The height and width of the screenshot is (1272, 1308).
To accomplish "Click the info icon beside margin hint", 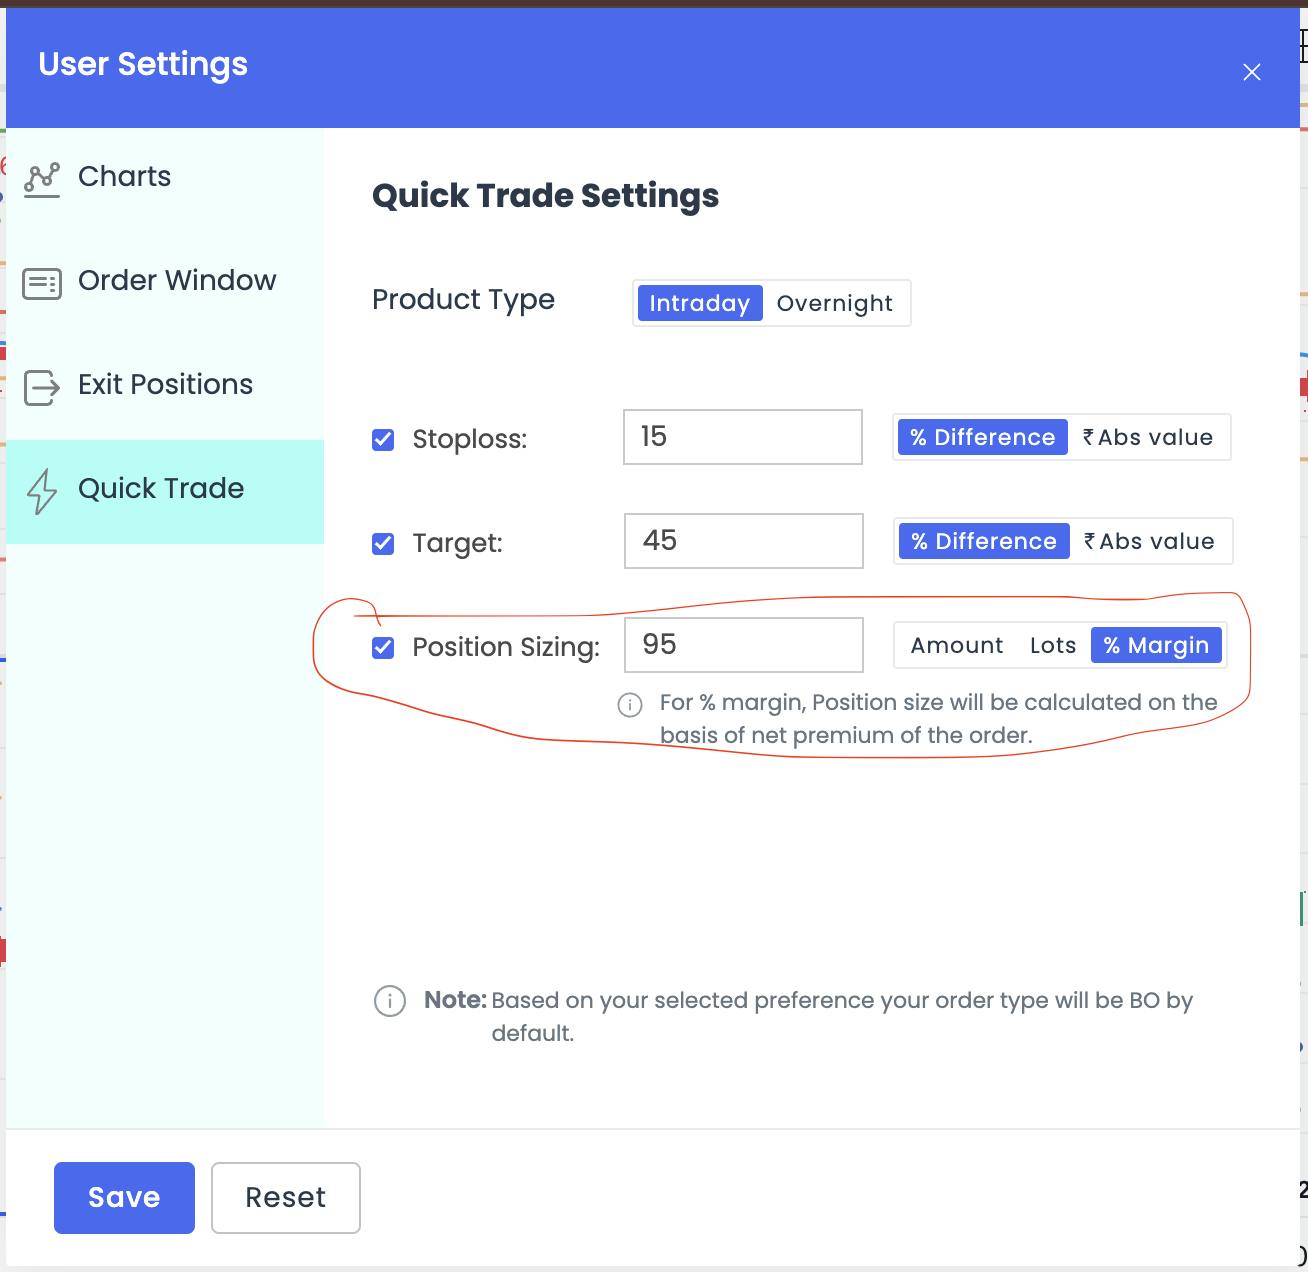I will [630, 705].
